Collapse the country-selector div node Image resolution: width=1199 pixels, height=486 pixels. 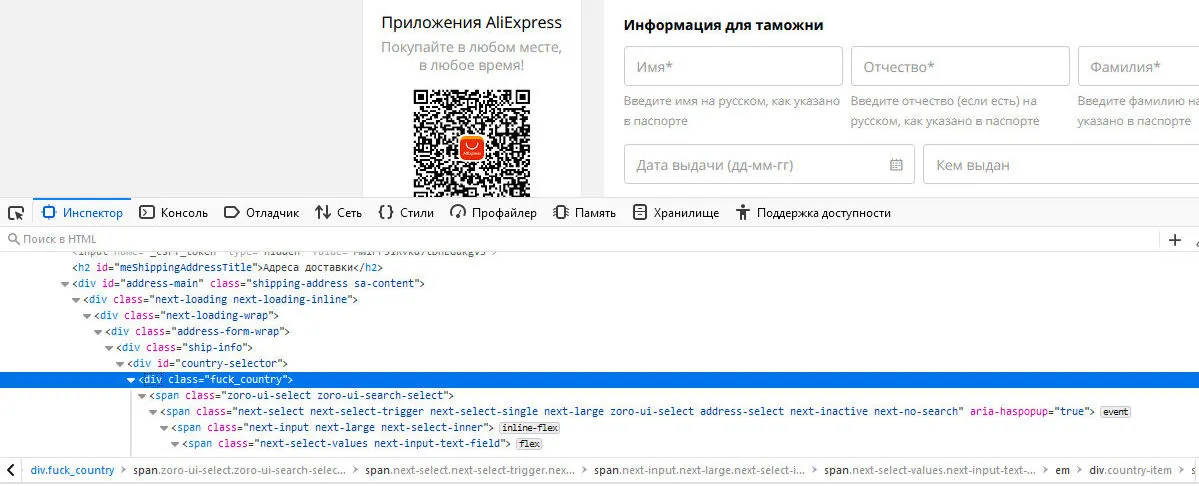point(120,364)
